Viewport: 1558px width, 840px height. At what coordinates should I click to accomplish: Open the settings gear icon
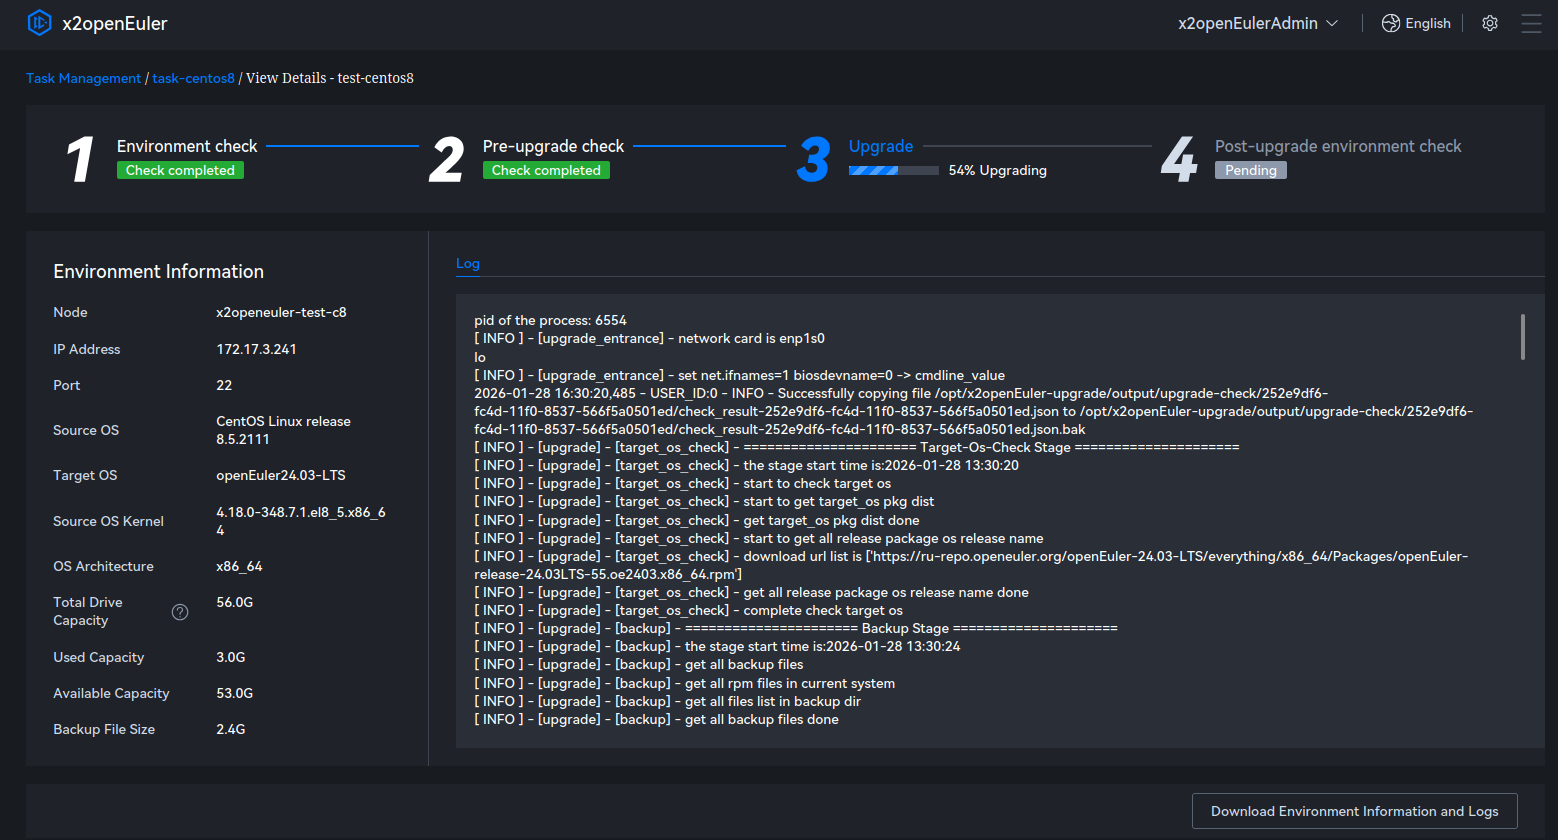pos(1490,23)
